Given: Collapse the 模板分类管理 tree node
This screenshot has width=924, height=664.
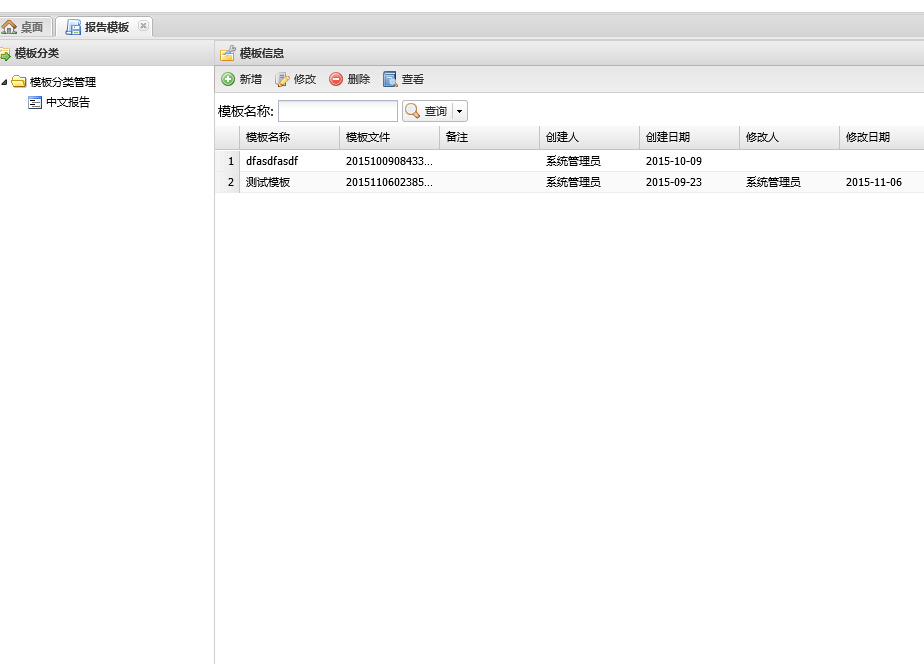Looking at the screenshot, I should point(5,82).
